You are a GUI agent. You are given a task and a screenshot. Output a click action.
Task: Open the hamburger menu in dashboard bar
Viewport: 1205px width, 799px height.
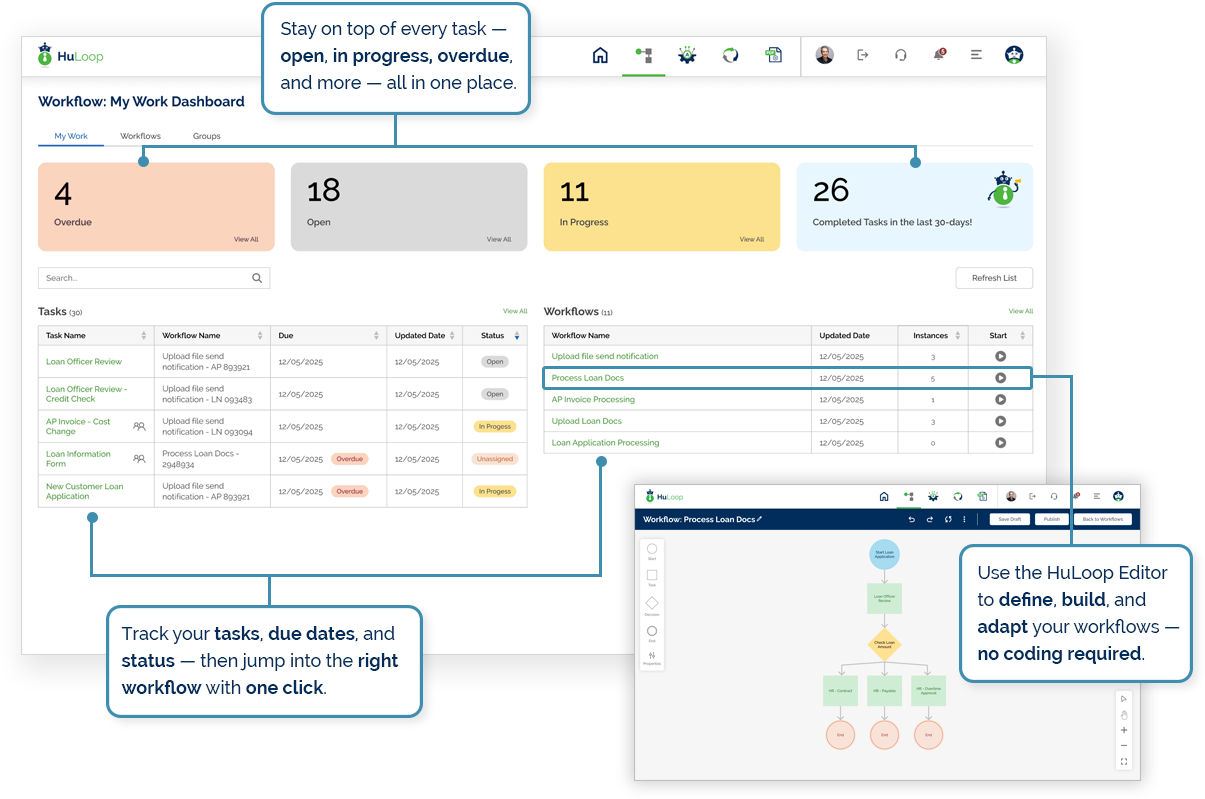[976, 56]
